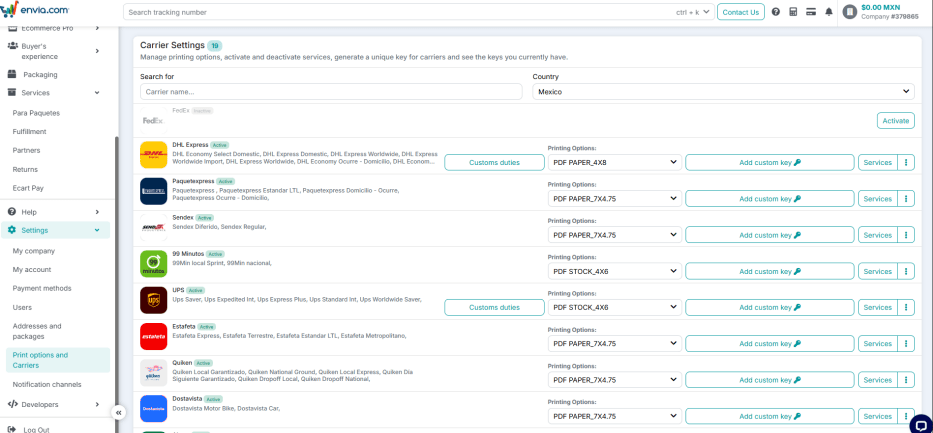Open Payment methods settings
Viewport: 933px width, 433px height.
pos(42,288)
